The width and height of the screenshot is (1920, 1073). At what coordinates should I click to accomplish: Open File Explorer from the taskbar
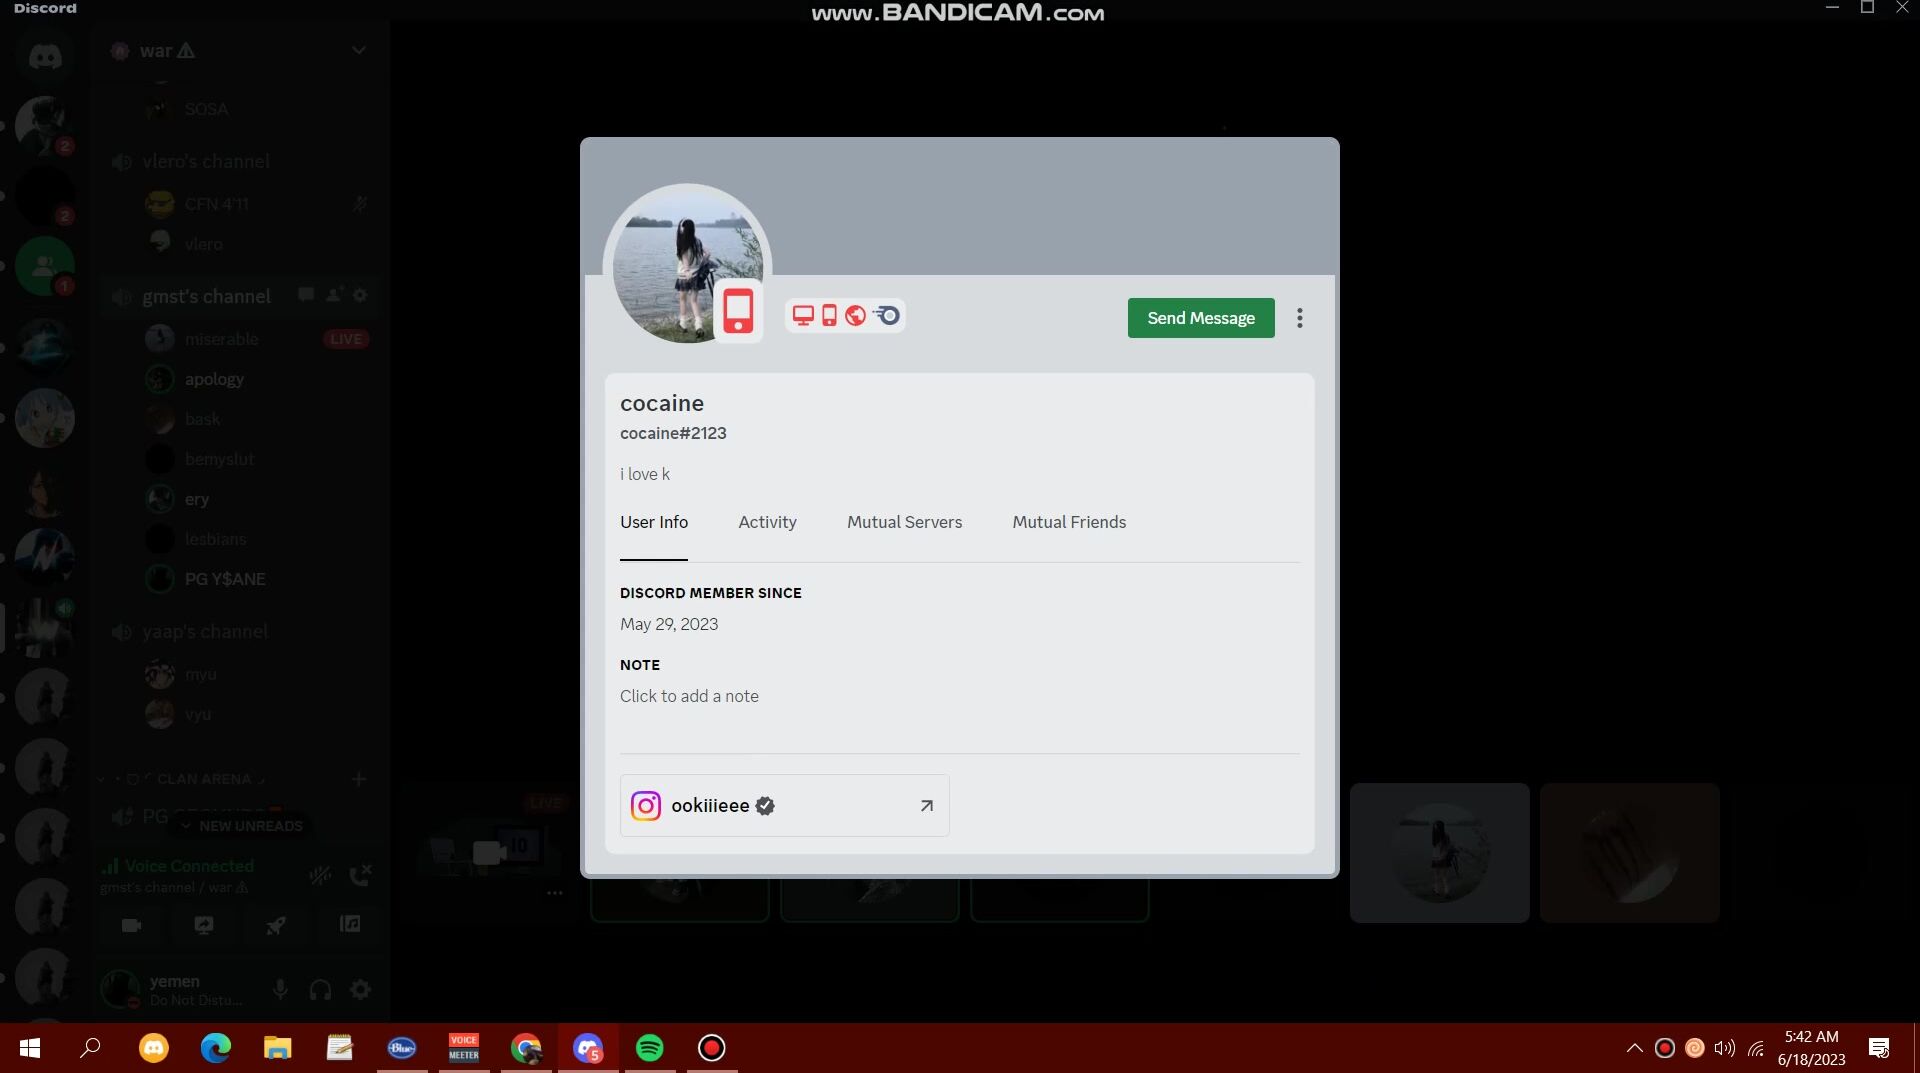pyautogui.click(x=278, y=1048)
